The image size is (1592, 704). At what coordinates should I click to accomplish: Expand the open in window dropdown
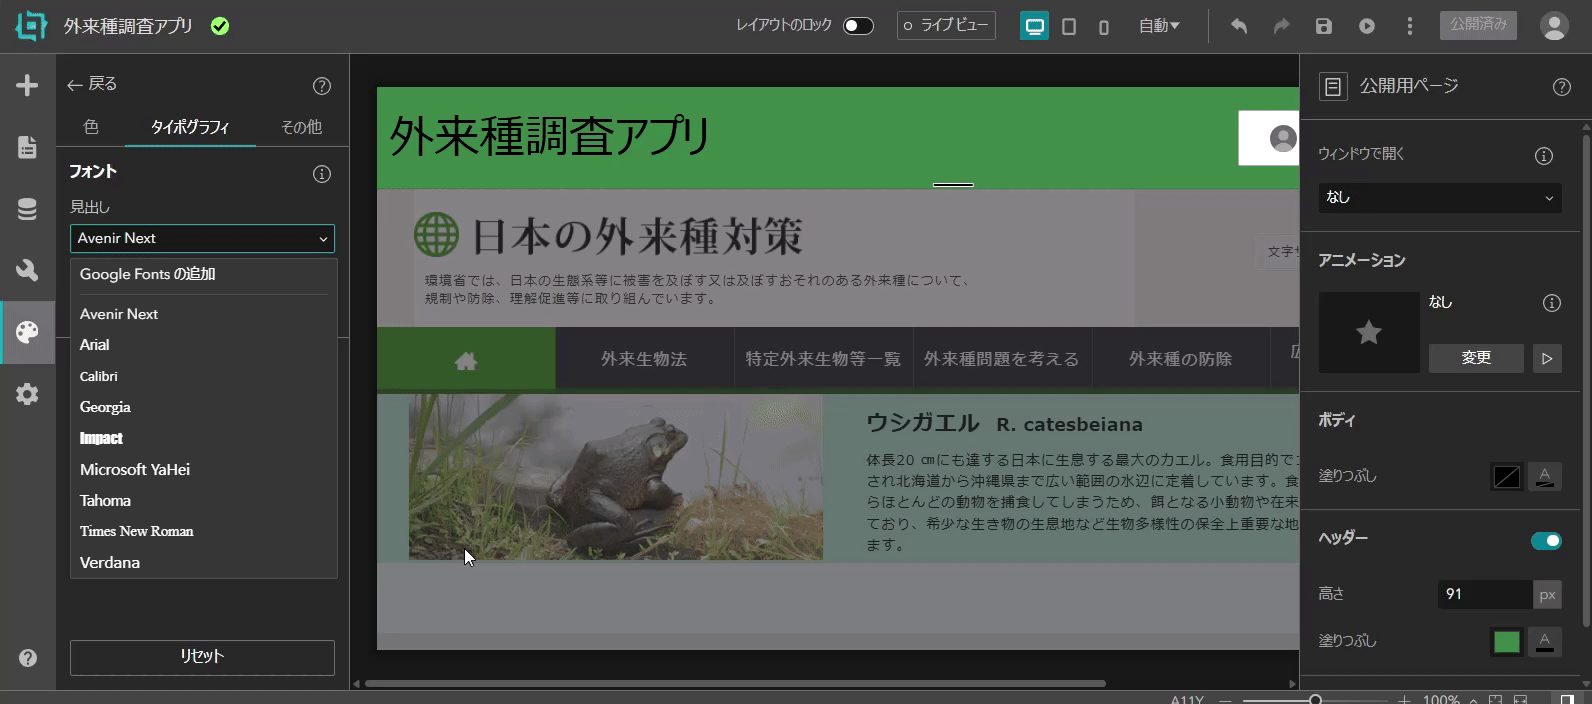(x=1439, y=198)
